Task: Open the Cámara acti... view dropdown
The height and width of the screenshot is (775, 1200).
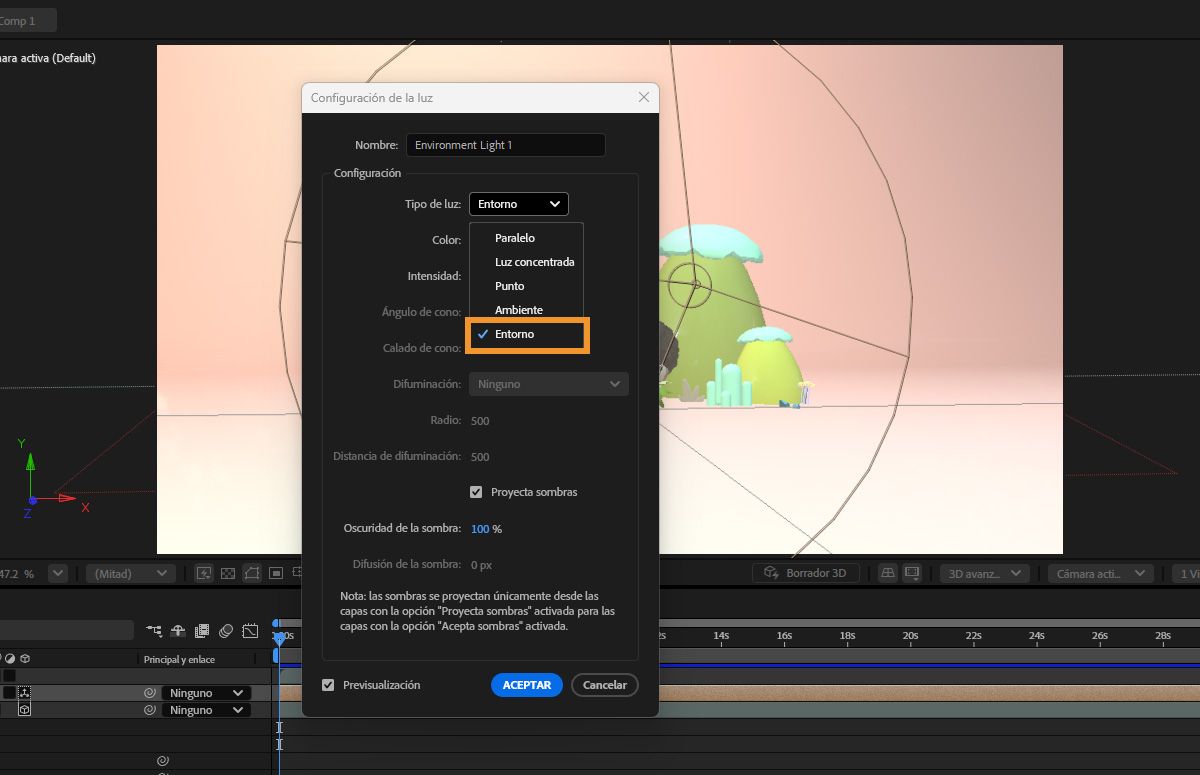Action: click(x=1101, y=573)
